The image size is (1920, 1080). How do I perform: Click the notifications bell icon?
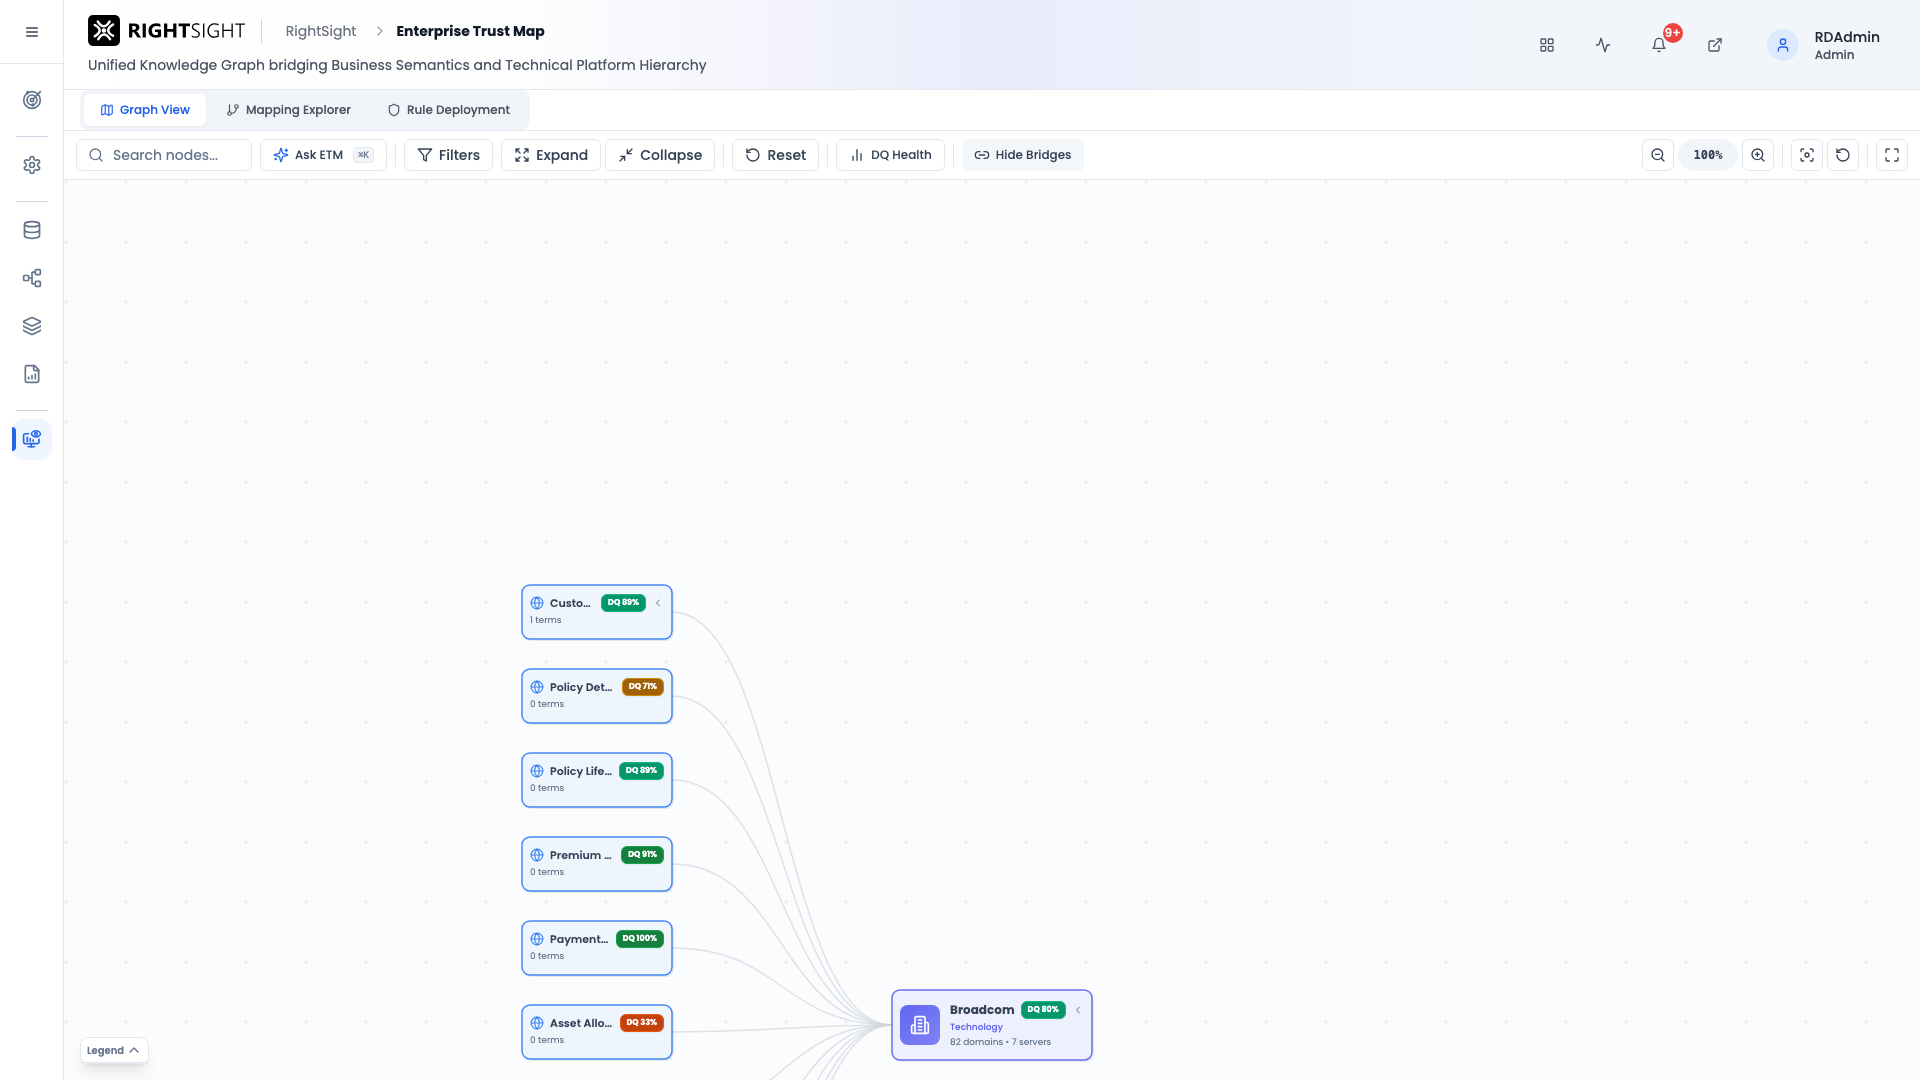1659,45
